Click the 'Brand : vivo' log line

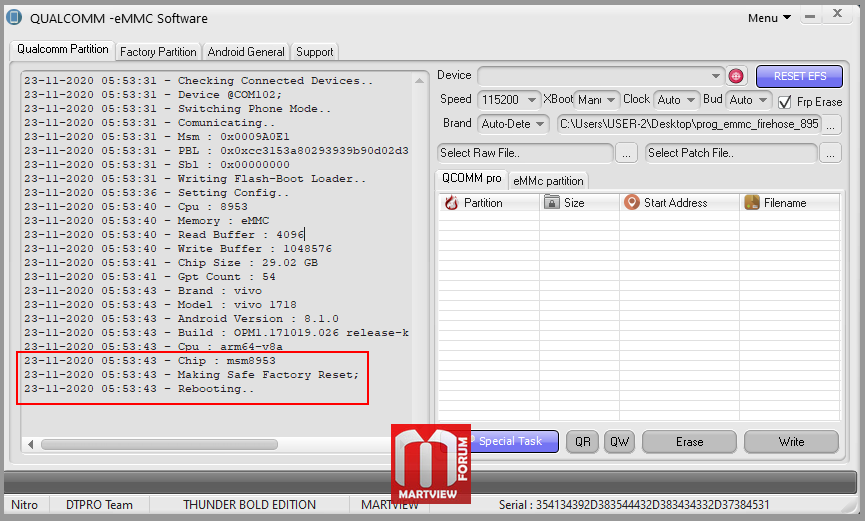click(x=143, y=290)
